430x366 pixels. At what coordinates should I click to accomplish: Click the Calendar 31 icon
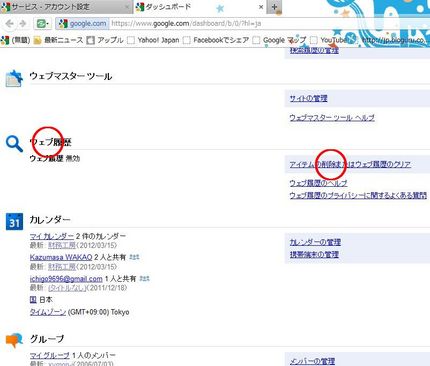tap(14, 222)
